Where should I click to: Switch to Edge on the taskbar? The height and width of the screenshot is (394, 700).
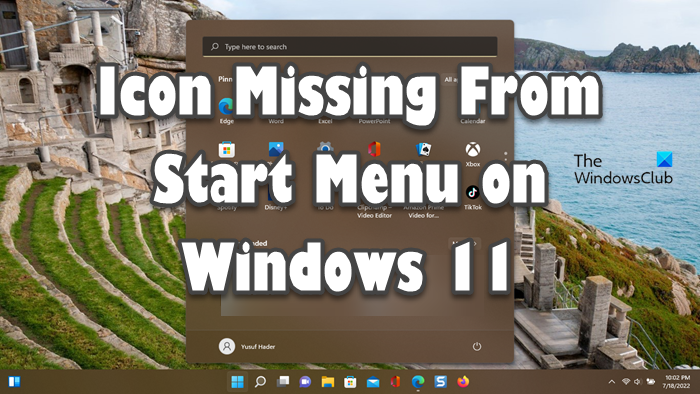pos(418,382)
